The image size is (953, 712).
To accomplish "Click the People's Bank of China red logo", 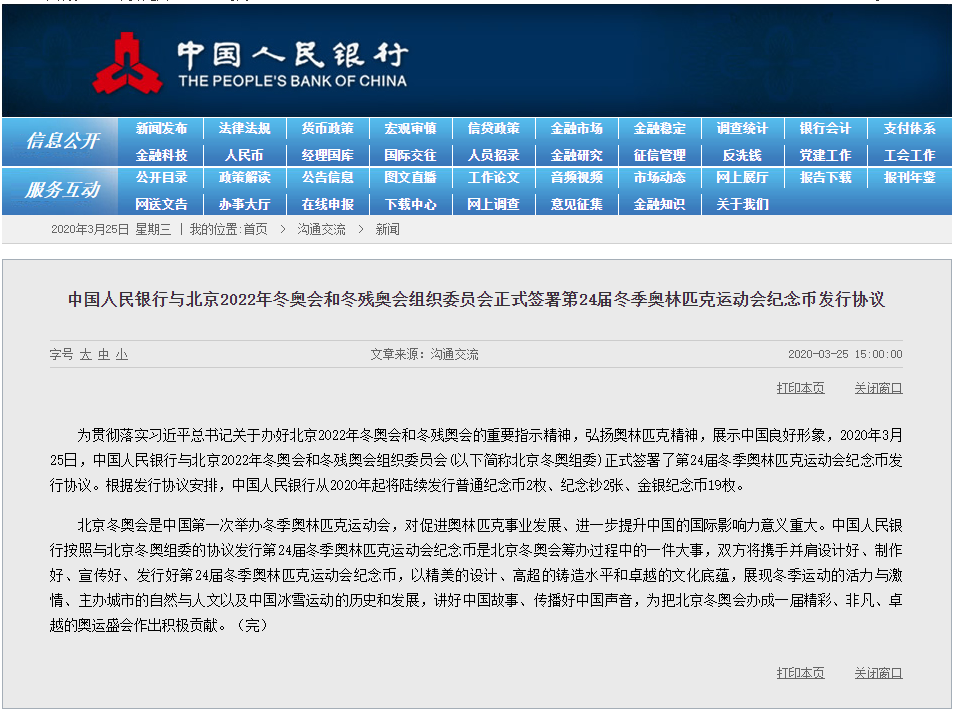I will coord(128,62).
